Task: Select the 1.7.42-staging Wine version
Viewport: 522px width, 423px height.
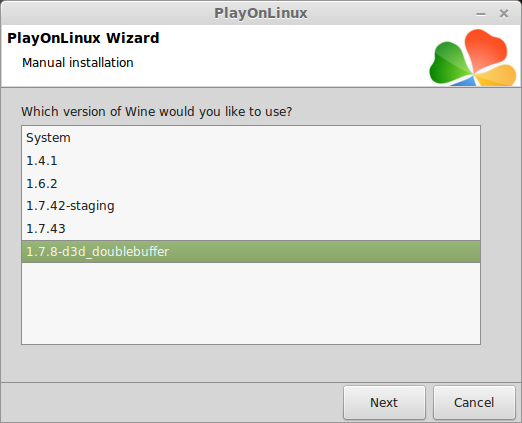Action: [251, 206]
